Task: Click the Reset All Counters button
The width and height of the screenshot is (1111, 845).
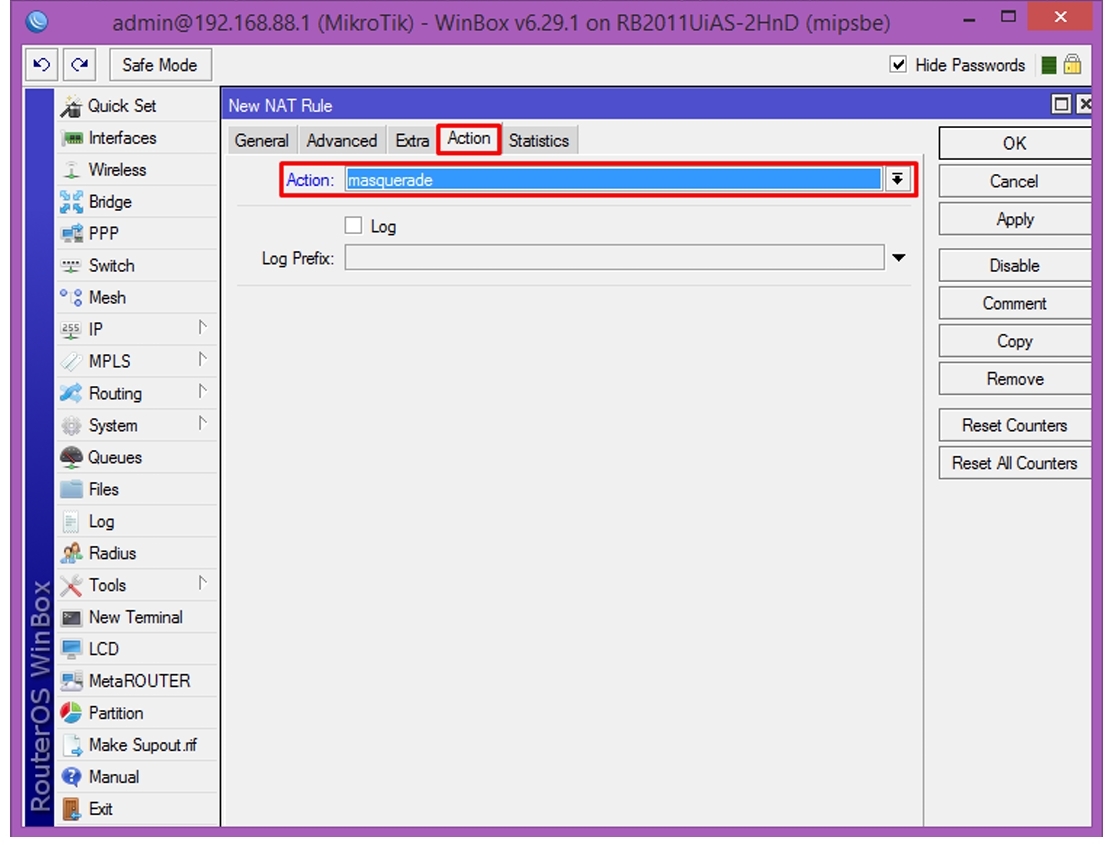Action: (1015, 463)
